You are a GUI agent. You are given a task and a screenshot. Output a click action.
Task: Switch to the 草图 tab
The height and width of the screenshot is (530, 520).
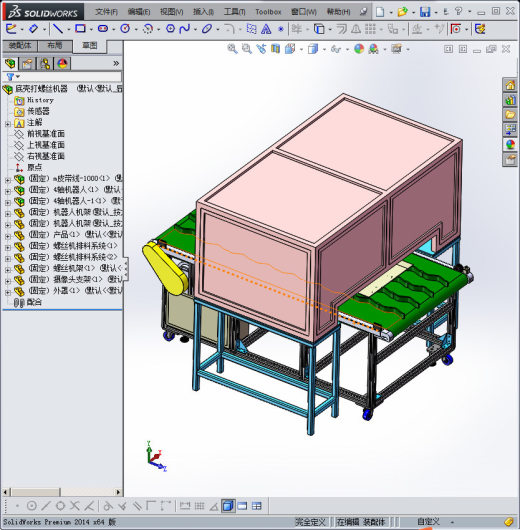click(90, 46)
